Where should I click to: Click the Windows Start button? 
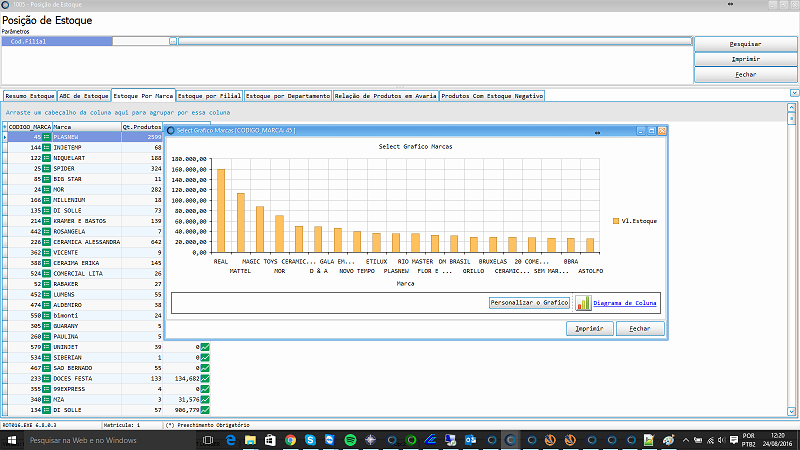pos(11,440)
